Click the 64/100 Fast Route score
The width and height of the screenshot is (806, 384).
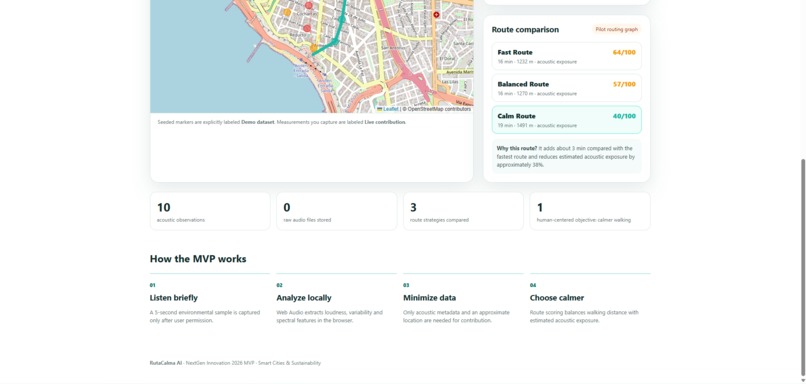[x=624, y=52]
